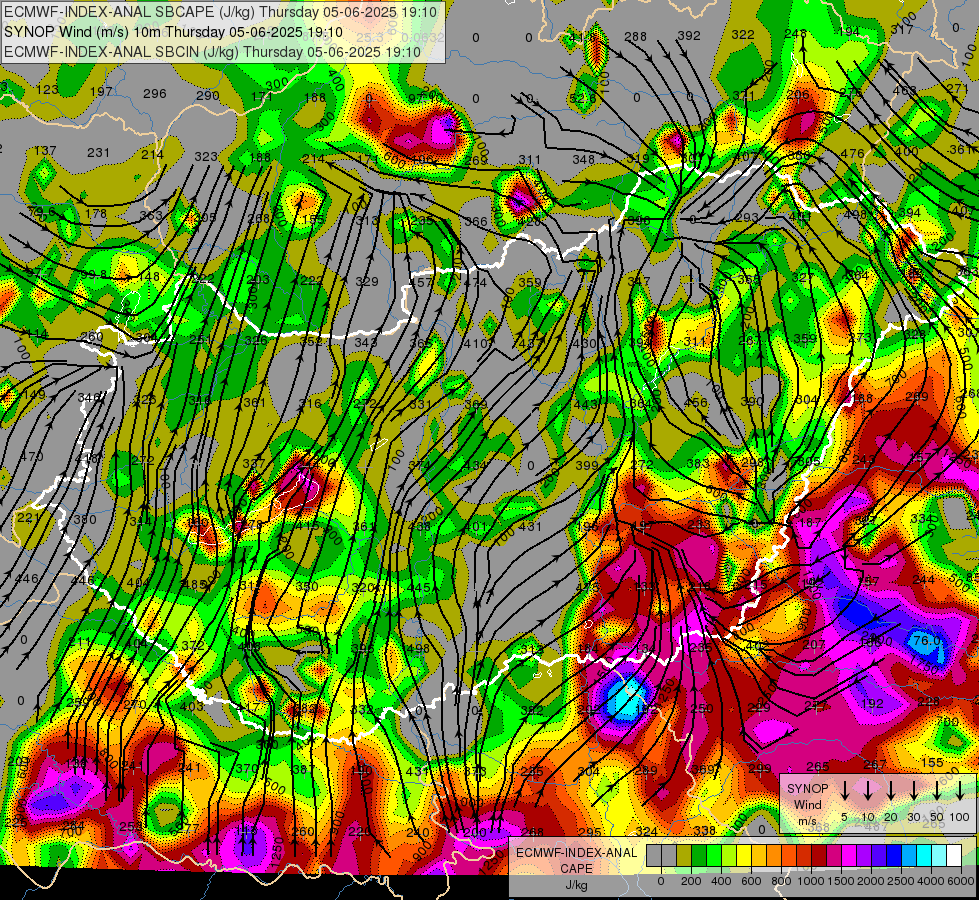Click the 50 m/s wind arrow in legend
Screen dimensions: 979x900
(937, 791)
